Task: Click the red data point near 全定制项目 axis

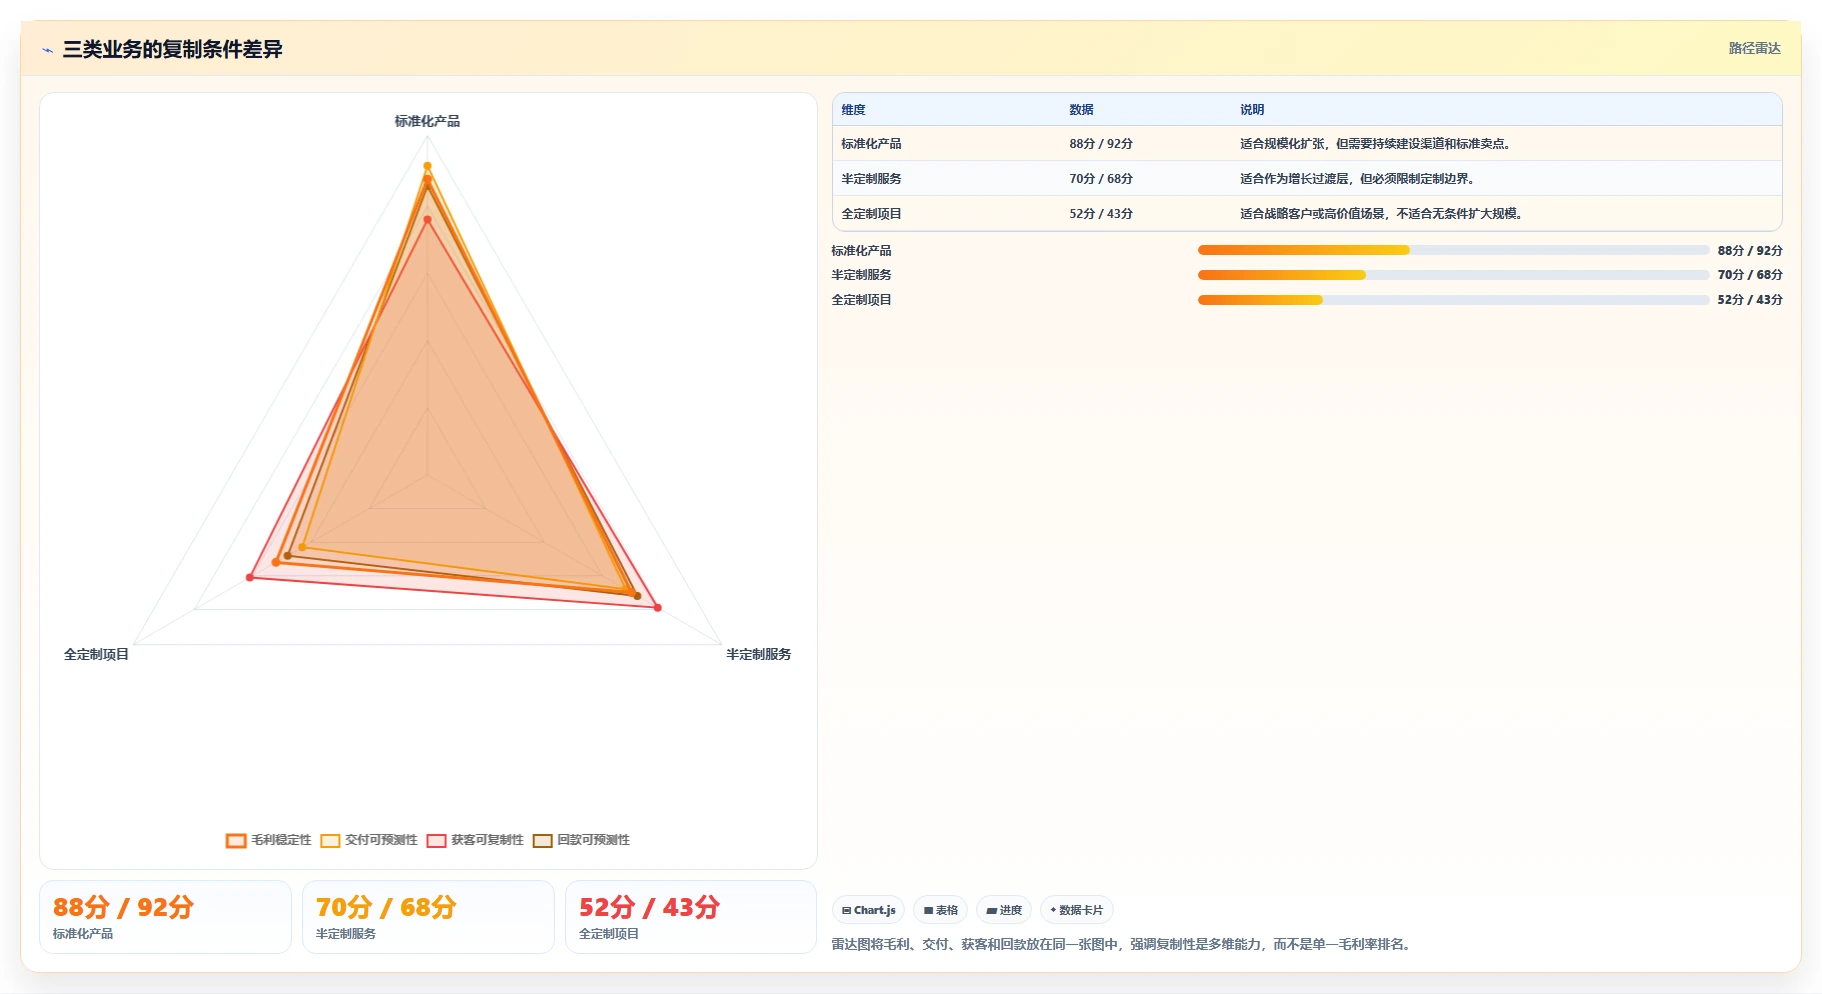Action: coord(250,577)
